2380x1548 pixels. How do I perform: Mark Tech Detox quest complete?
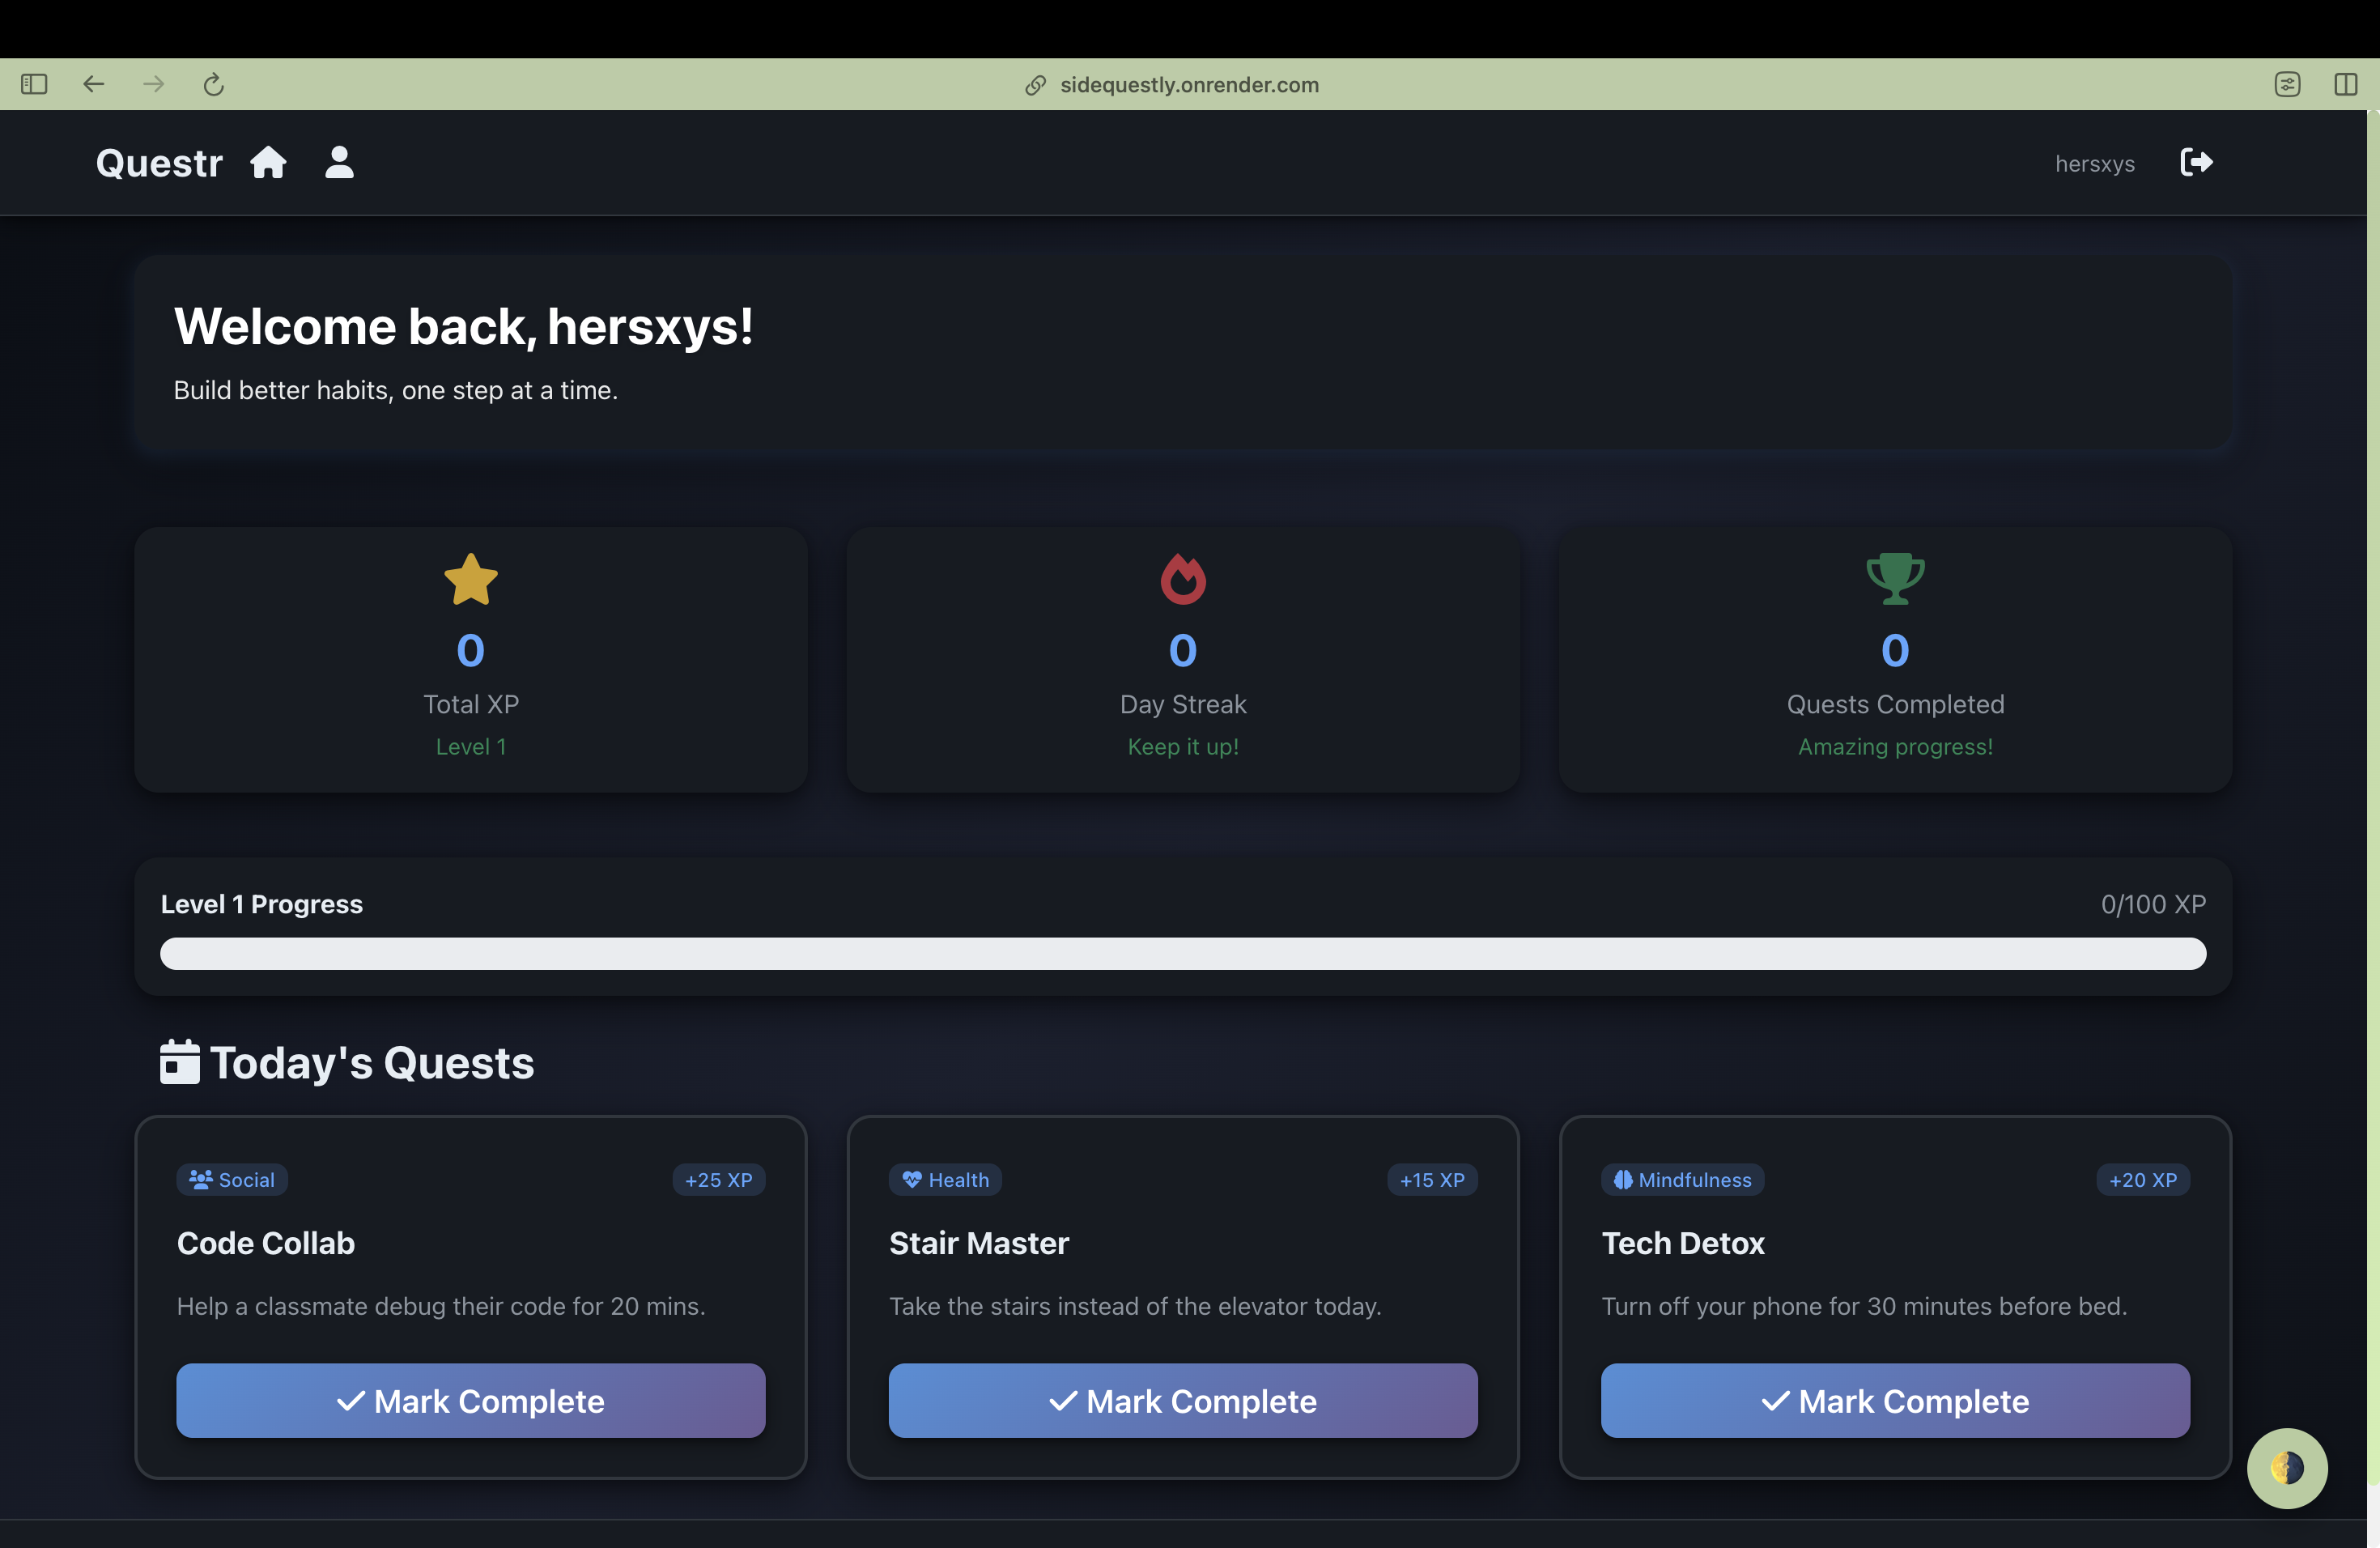tap(1895, 1400)
